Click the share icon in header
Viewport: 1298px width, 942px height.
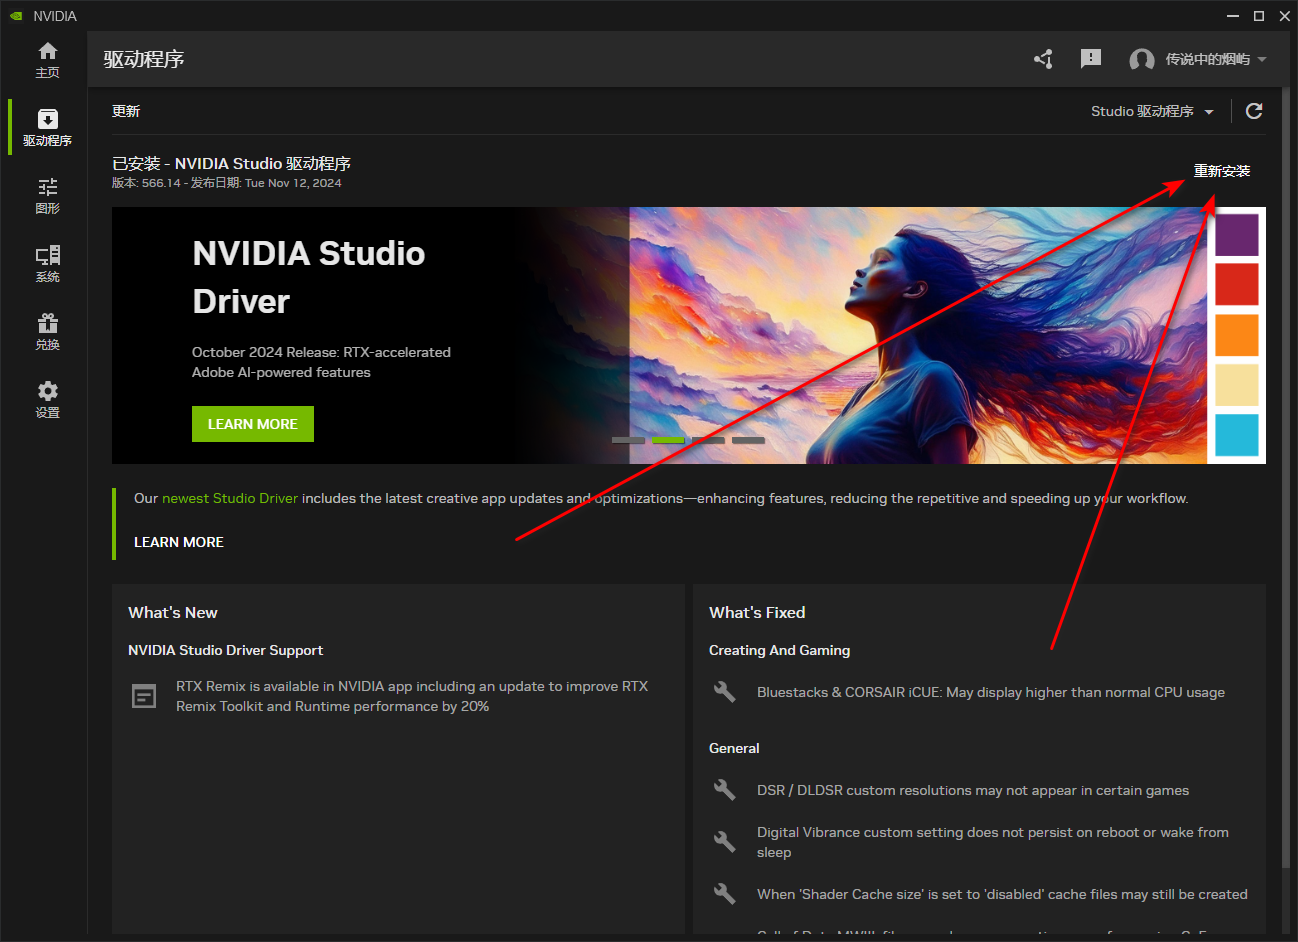tap(1043, 59)
